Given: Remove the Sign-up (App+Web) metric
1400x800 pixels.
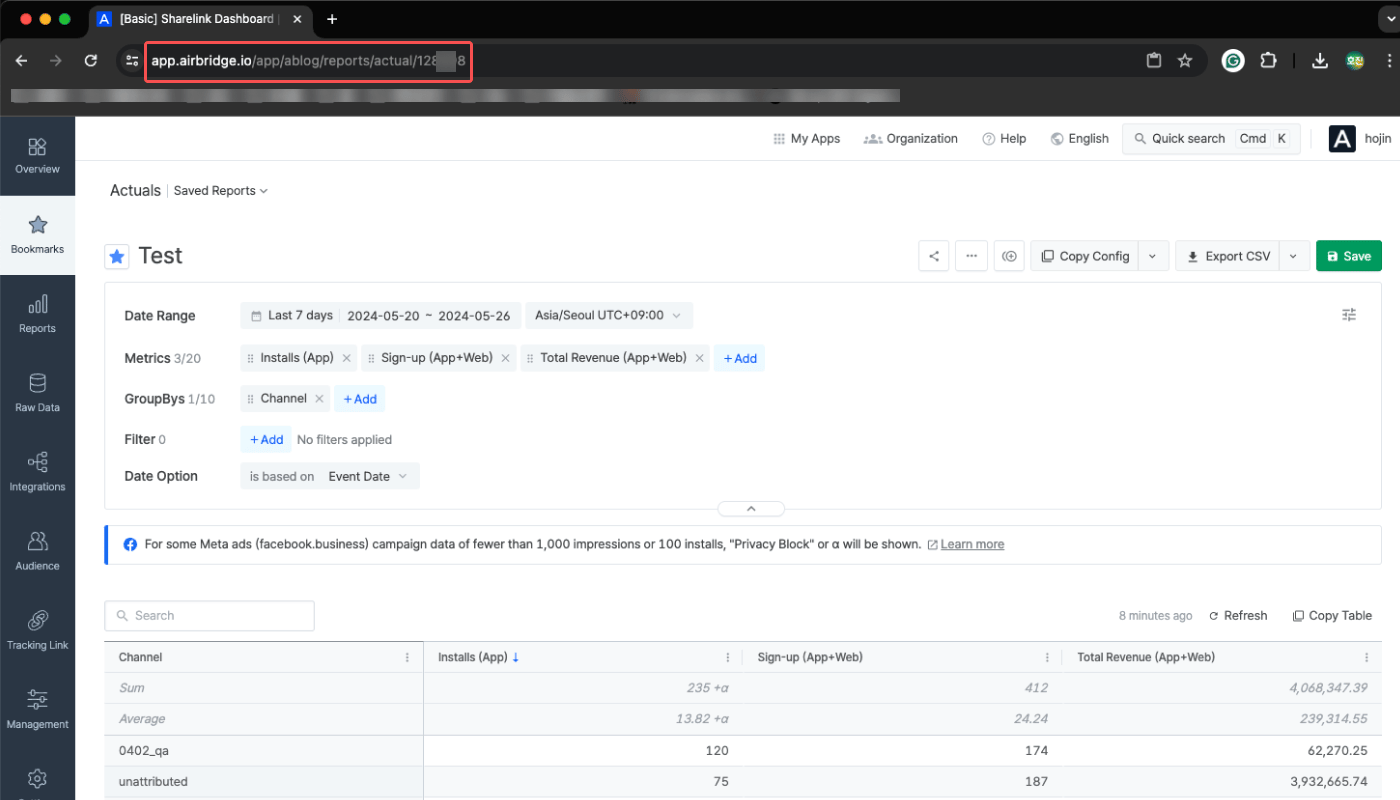Looking at the screenshot, I should tap(506, 358).
